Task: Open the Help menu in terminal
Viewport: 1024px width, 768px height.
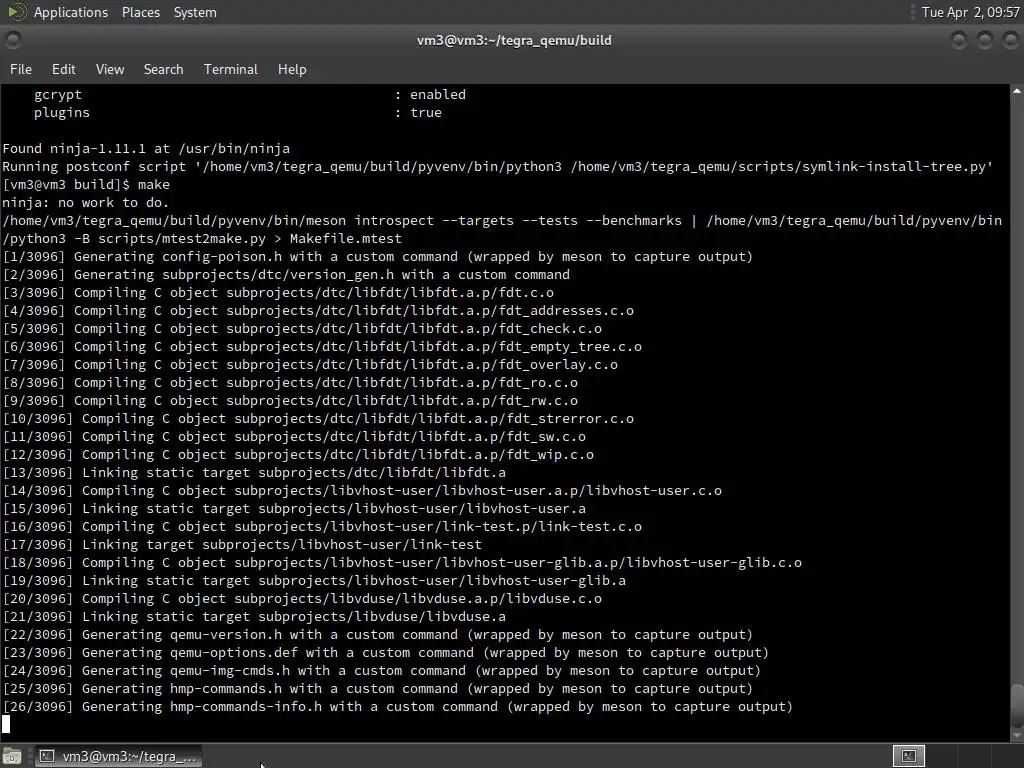Action: [x=292, y=69]
